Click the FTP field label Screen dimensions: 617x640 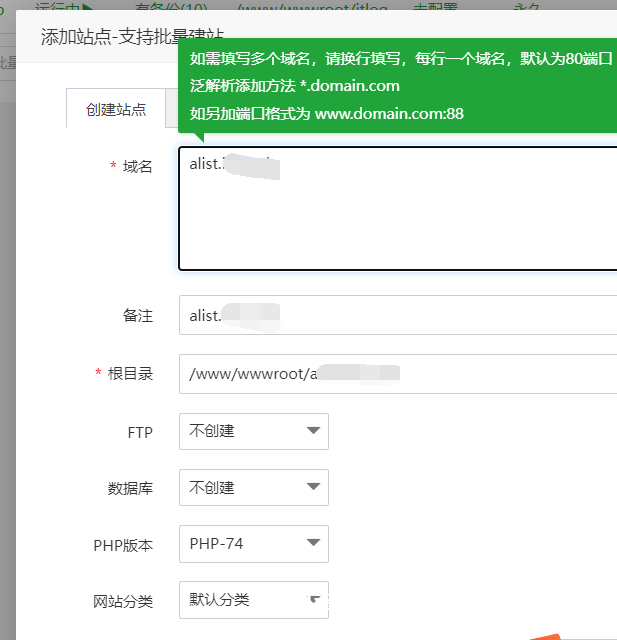pyautogui.click(x=140, y=432)
